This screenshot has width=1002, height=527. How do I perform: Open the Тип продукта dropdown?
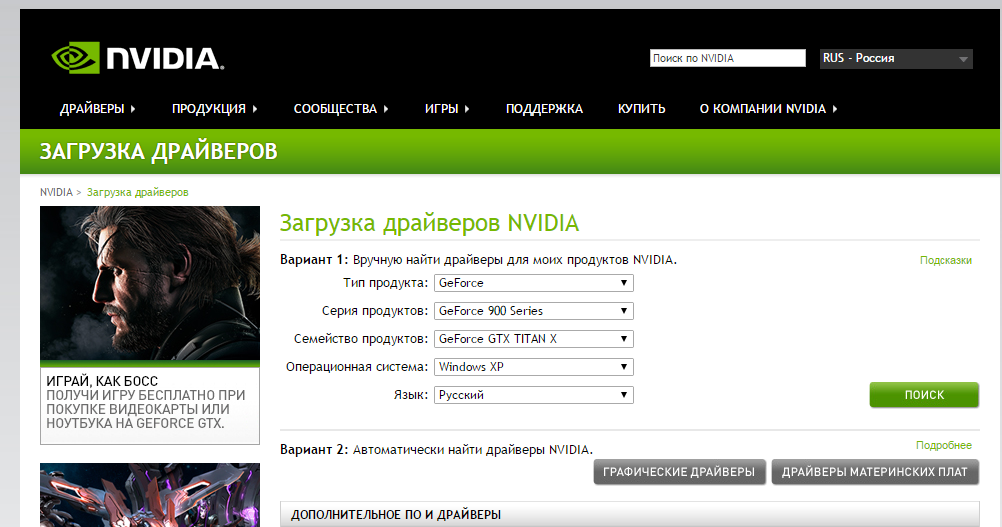pos(534,283)
